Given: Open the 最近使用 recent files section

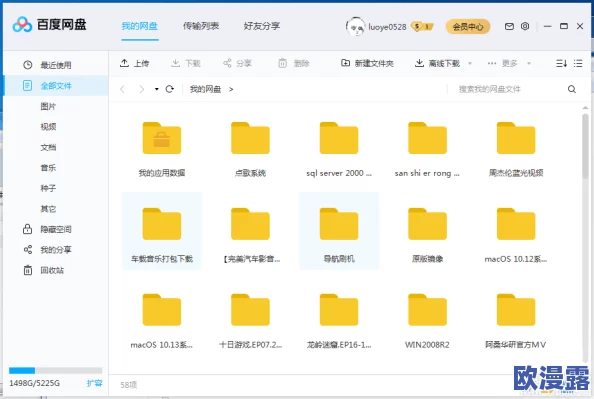Looking at the screenshot, I should click(x=56, y=65).
